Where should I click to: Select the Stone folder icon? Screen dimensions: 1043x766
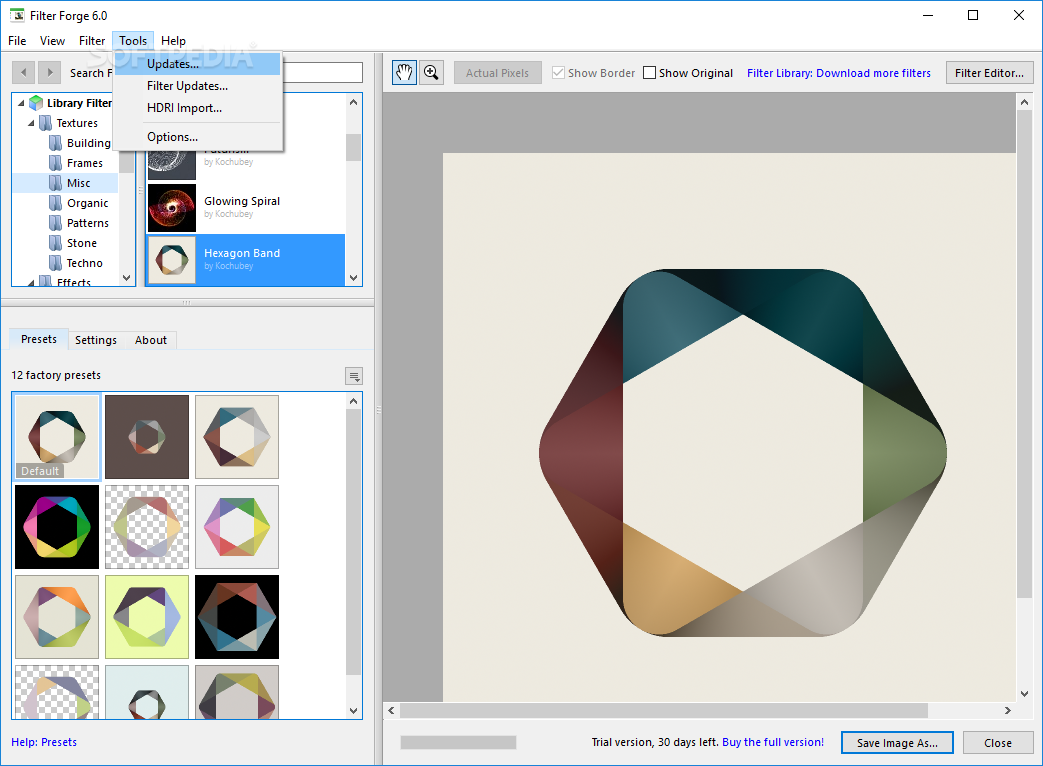[x=57, y=243]
